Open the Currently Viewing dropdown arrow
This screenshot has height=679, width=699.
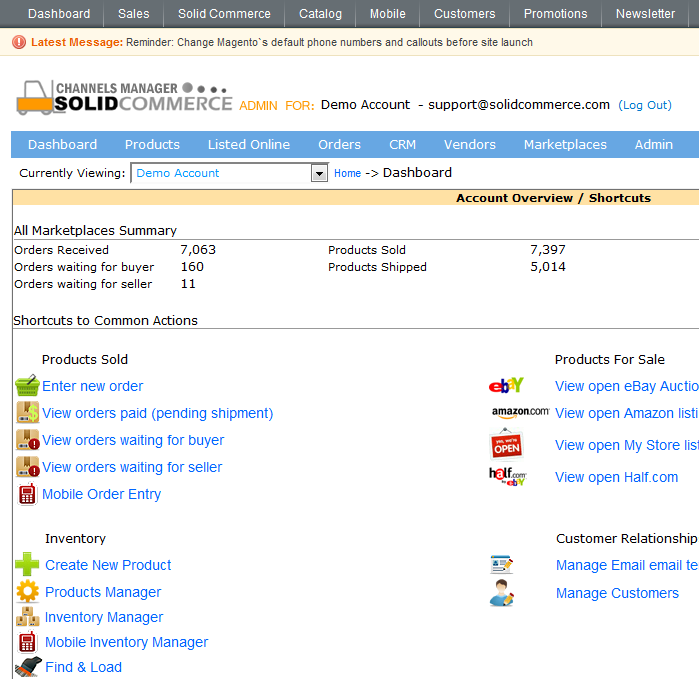coord(319,173)
